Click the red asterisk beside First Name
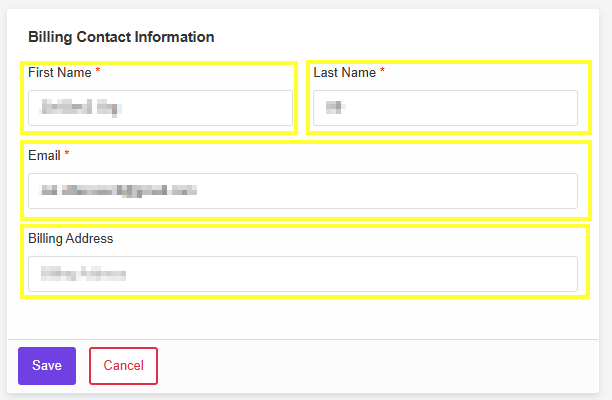The width and height of the screenshot is (612, 400). point(98,71)
